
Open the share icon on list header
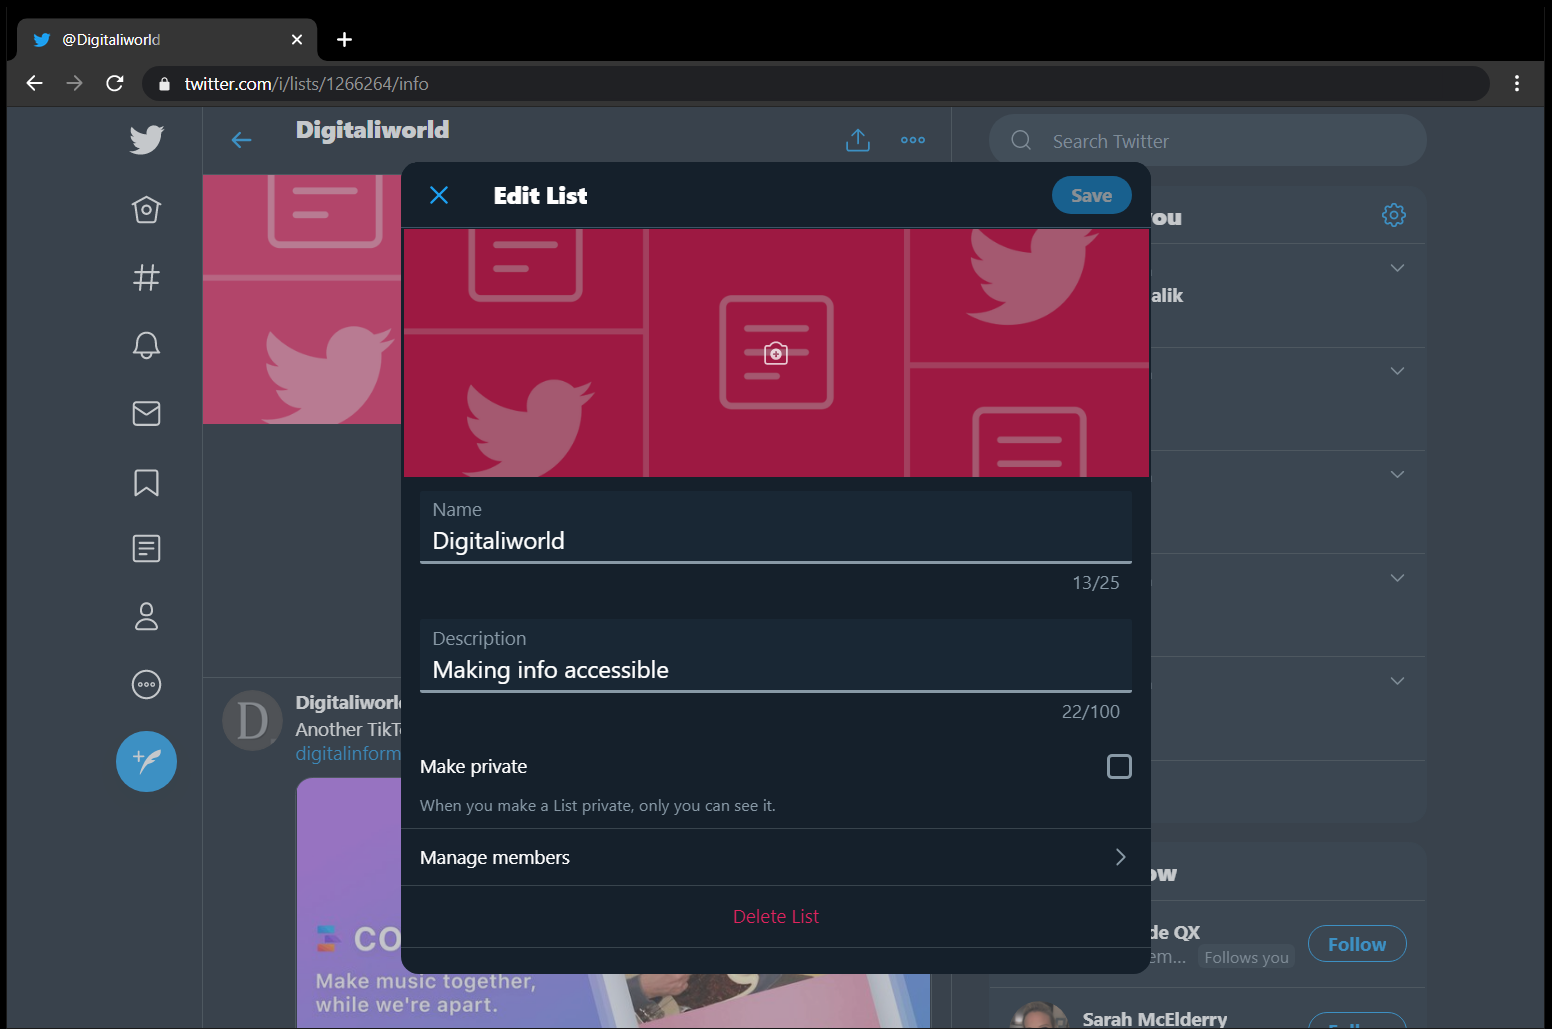click(857, 140)
